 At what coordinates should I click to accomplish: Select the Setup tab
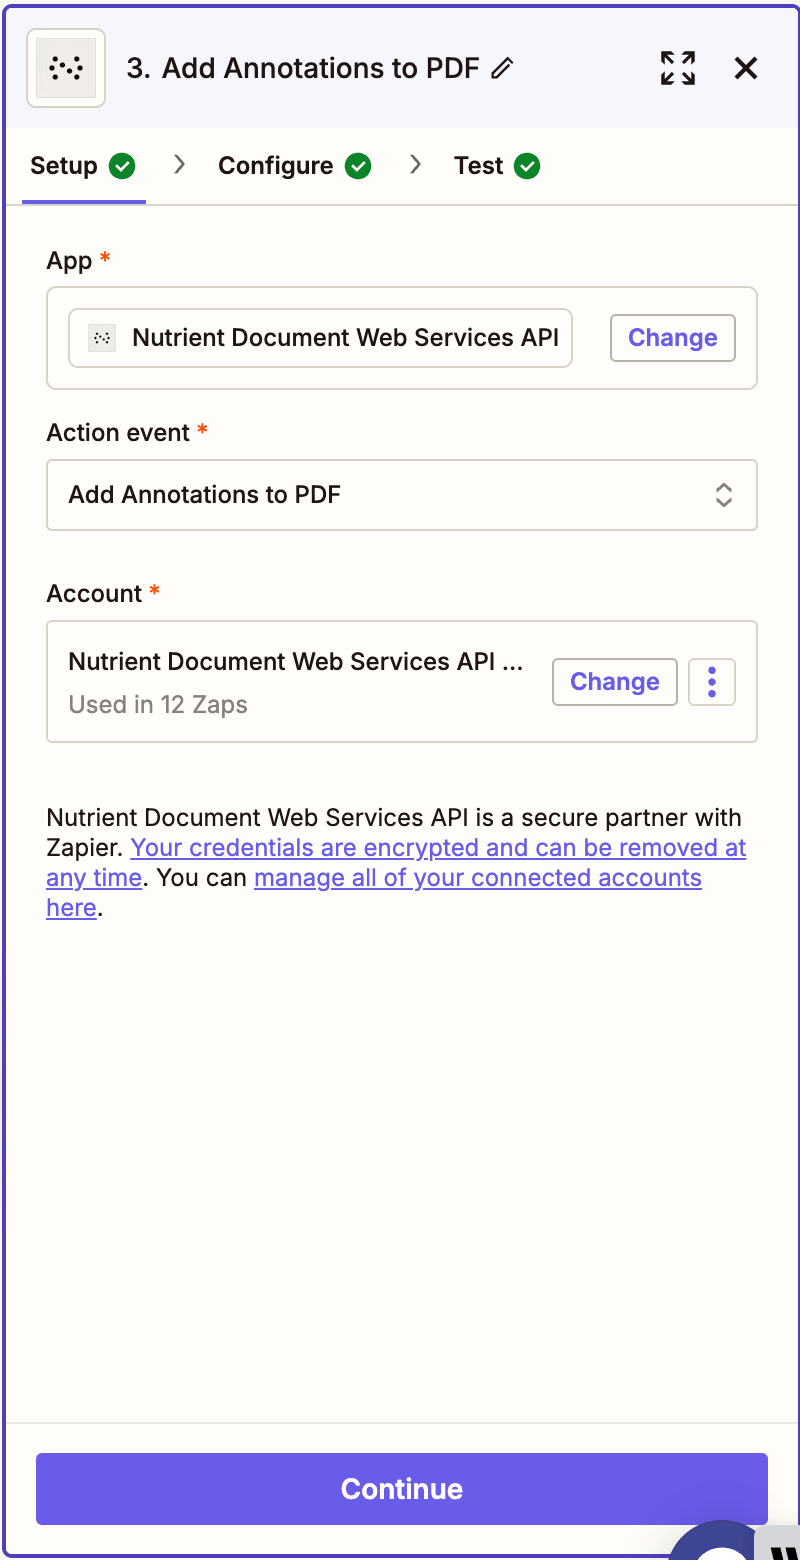click(x=60, y=165)
